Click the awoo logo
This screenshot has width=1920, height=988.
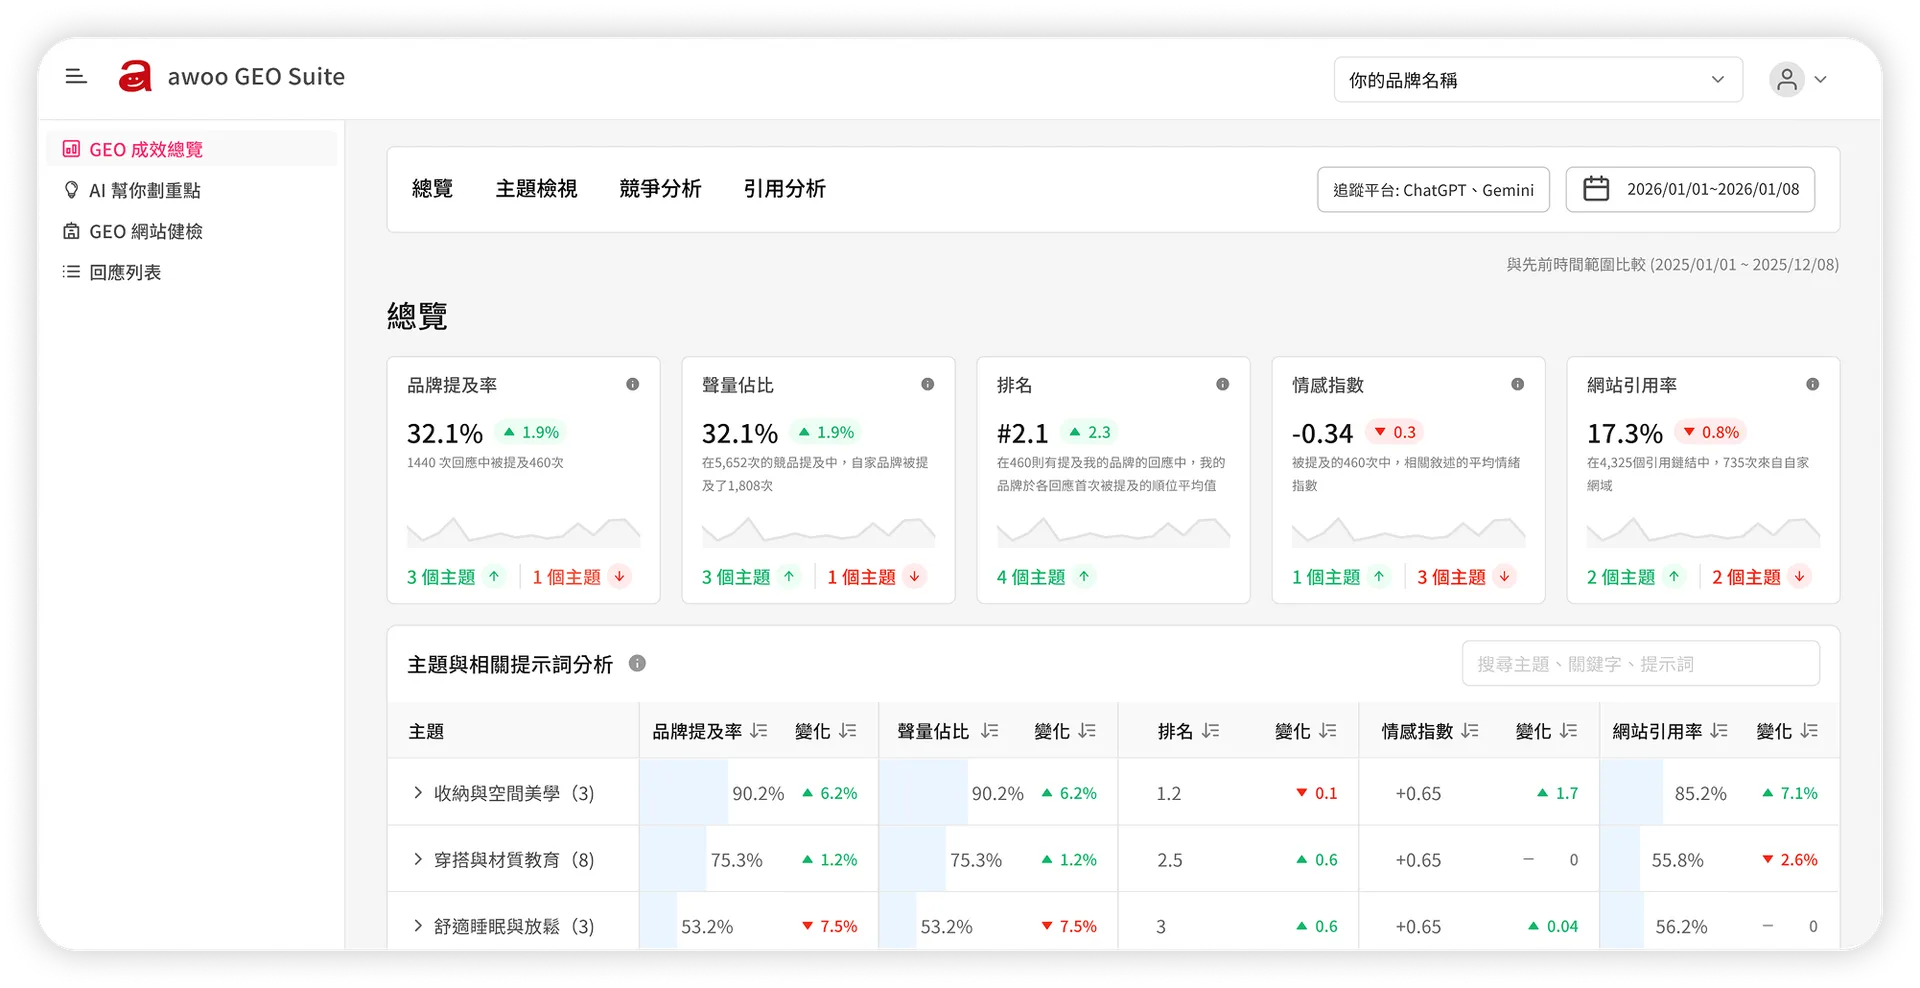tap(137, 76)
